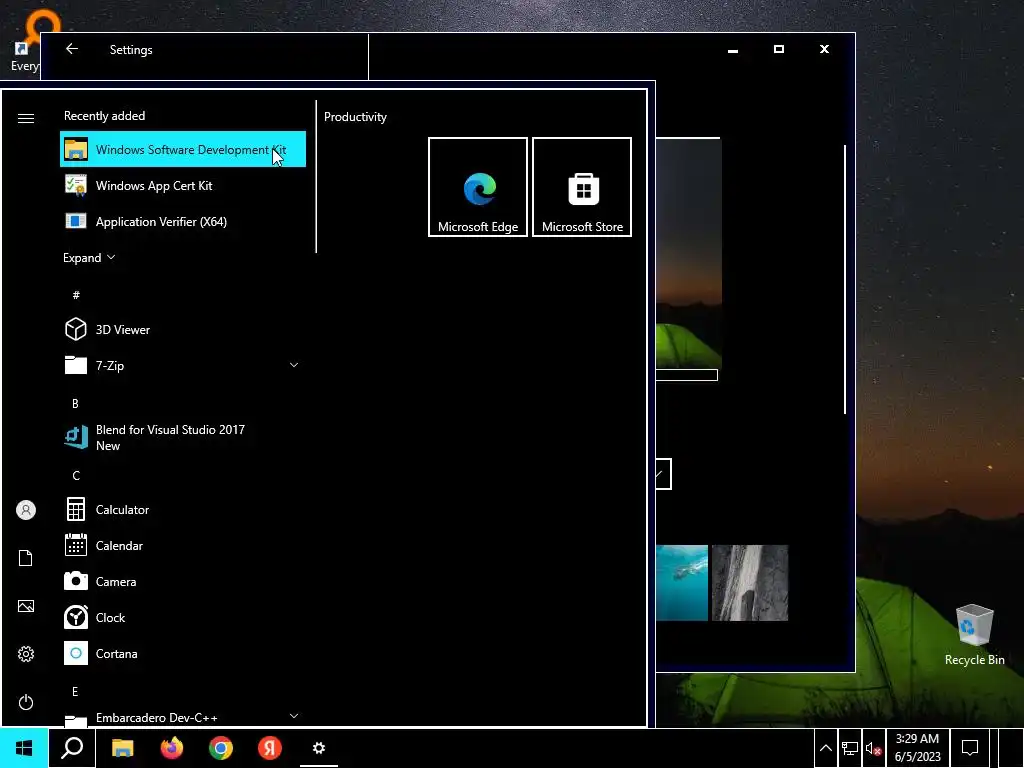Open Windows App Cert Kit
Image resolution: width=1024 pixels, height=768 pixels.
pos(183,185)
